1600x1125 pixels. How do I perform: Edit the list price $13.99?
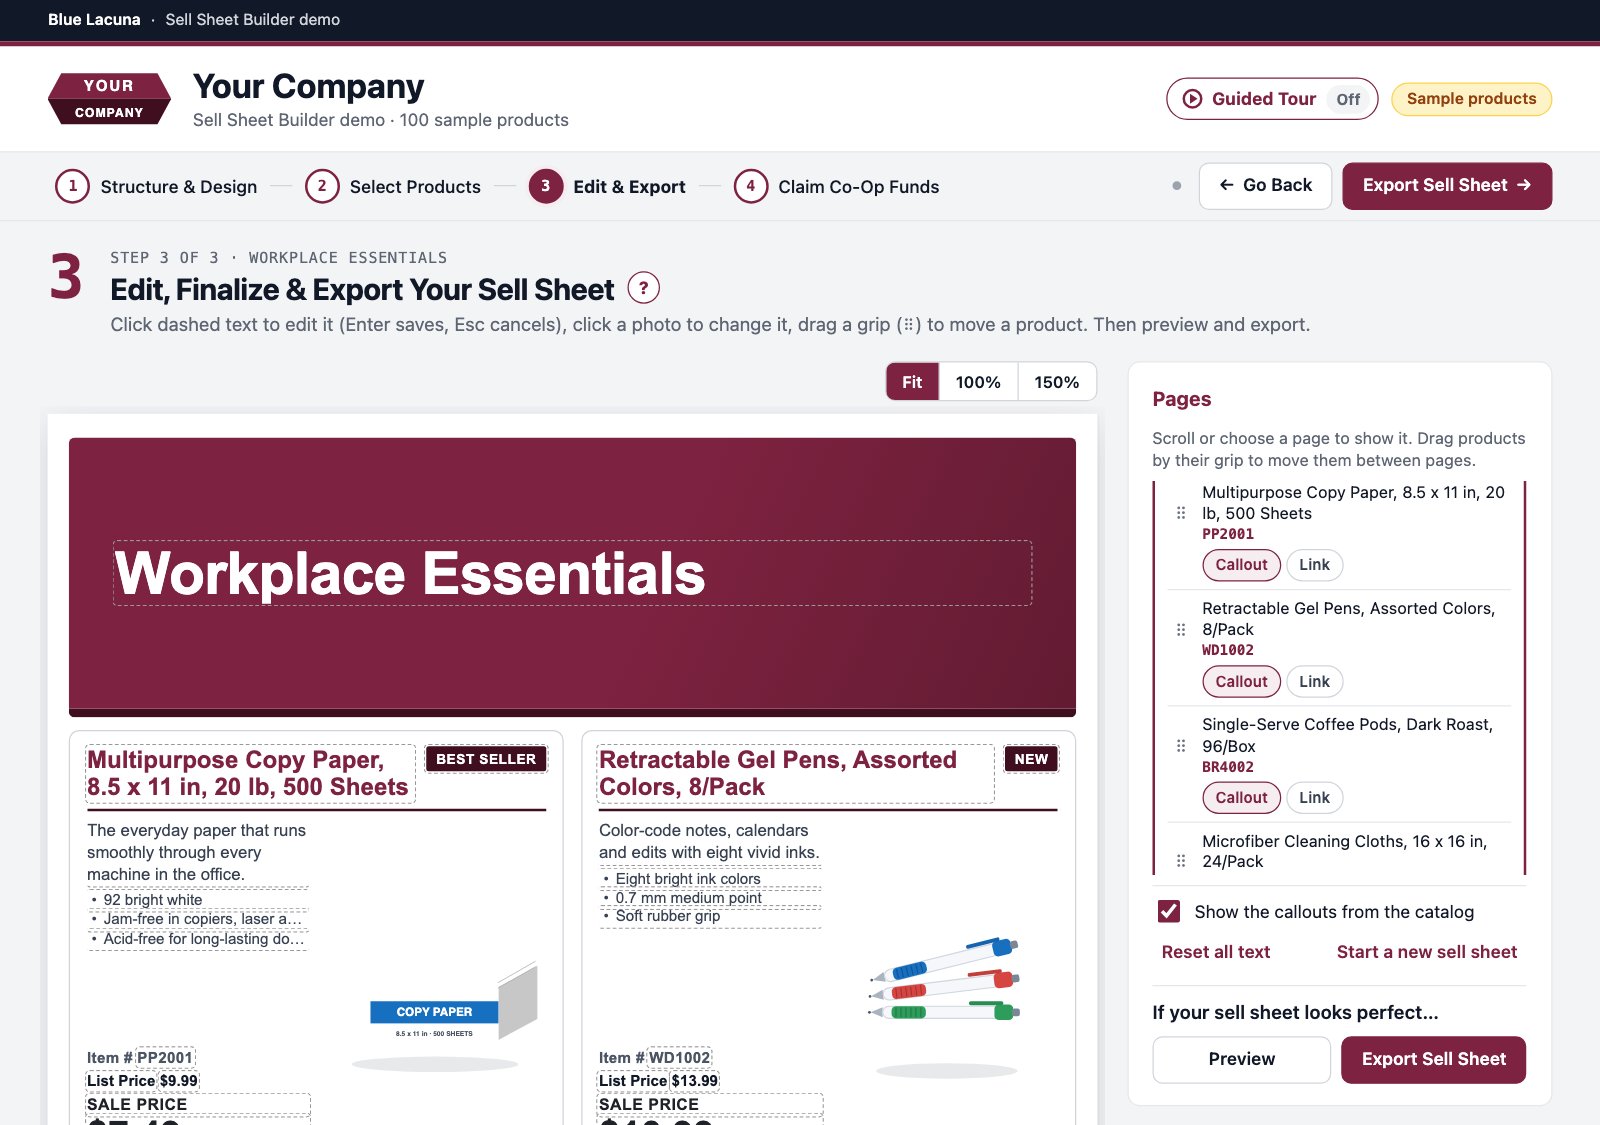pyautogui.click(x=695, y=1081)
